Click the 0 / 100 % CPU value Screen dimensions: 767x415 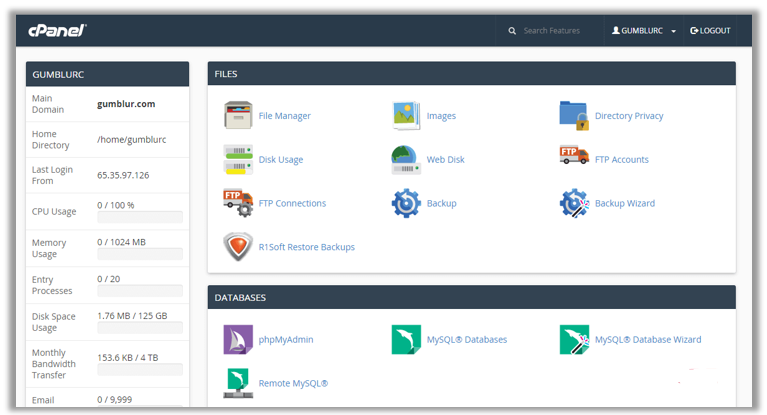(115, 205)
